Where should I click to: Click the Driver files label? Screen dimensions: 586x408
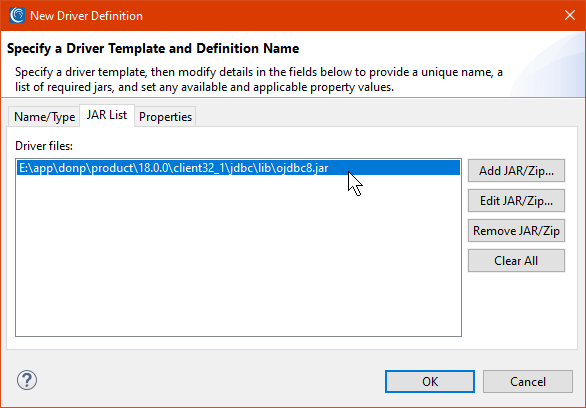click(44, 146)
